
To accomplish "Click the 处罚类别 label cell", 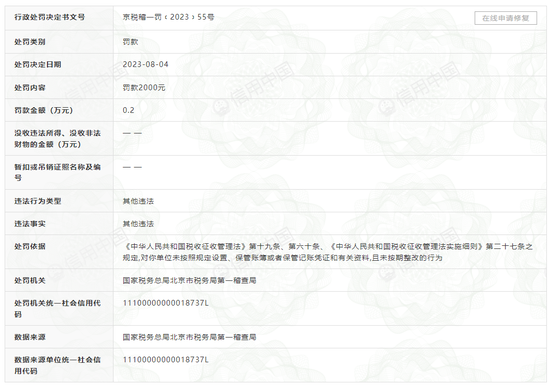I will tap(59, 42).
